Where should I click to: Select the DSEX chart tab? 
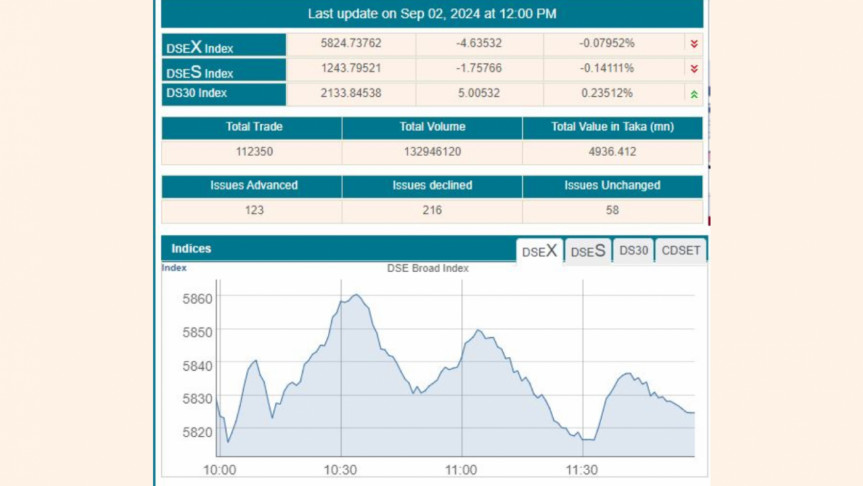pyautogui.click(x=539, y=252)
